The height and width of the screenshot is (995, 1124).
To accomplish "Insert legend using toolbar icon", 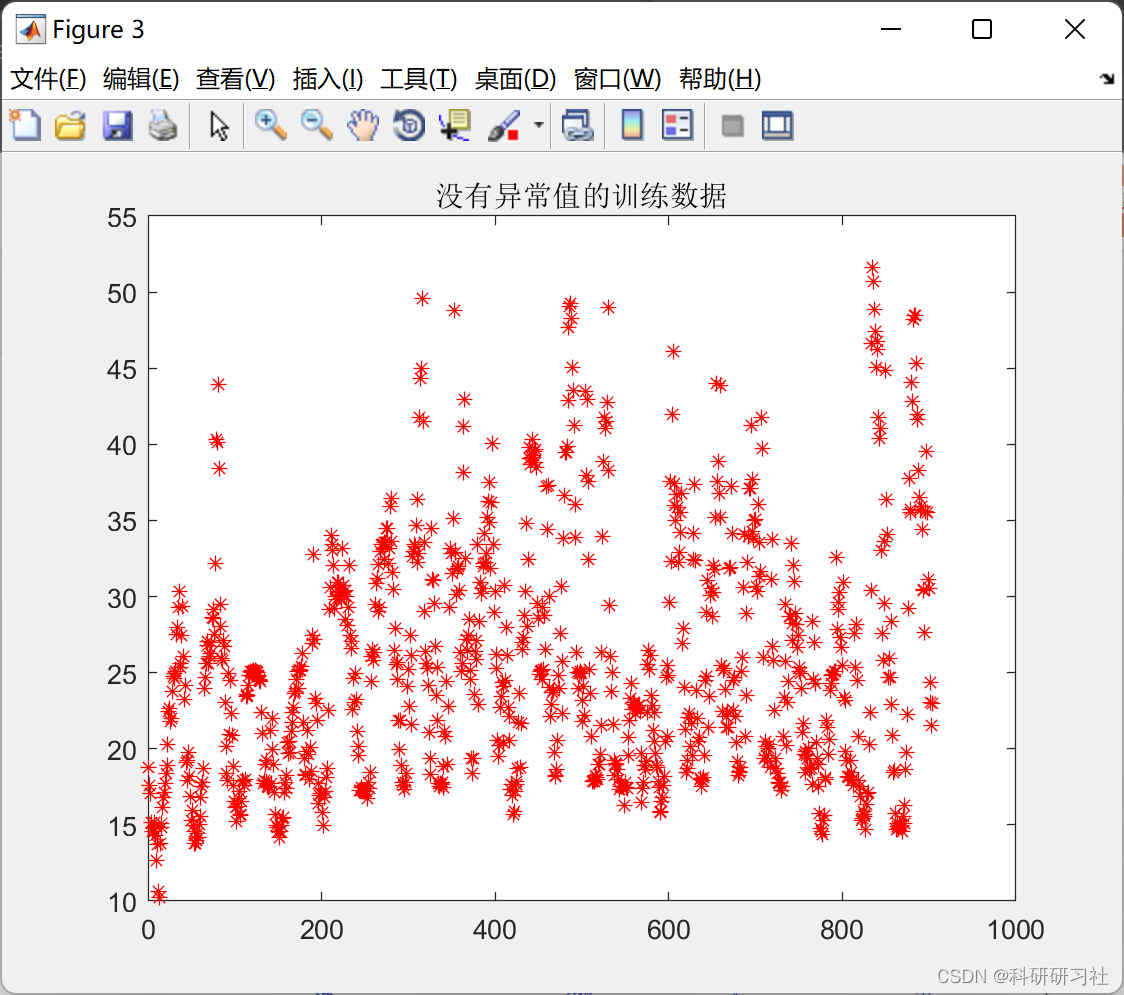I will [x=677, y=125].
